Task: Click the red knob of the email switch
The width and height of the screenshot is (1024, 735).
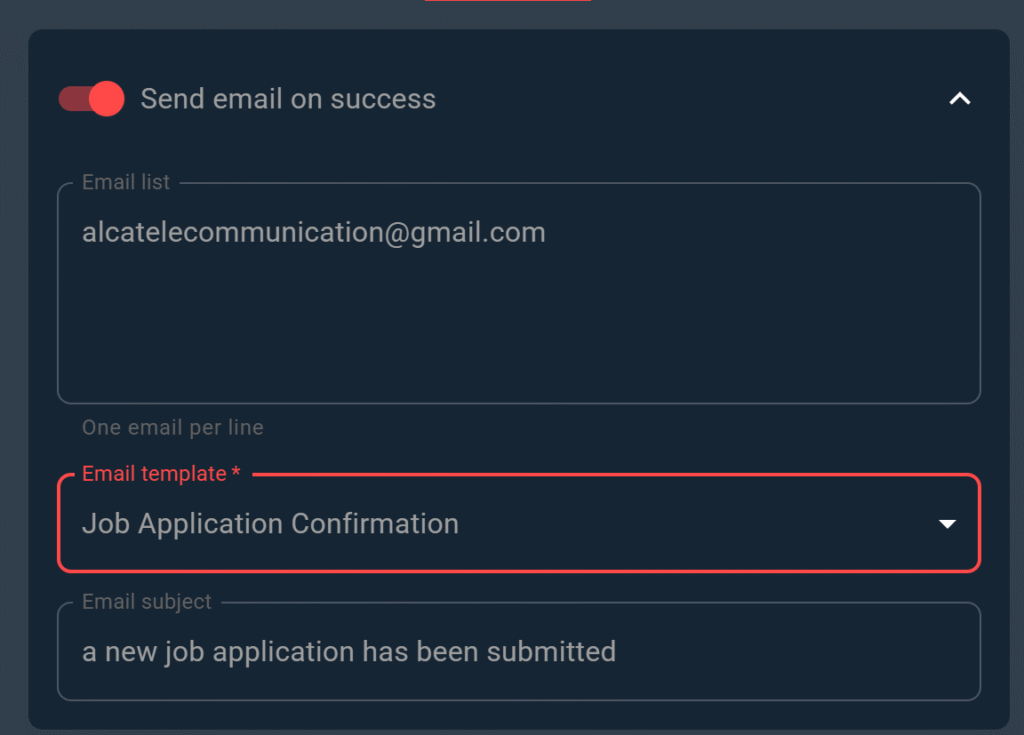Action: pyautogui.click(x=106, y=99)
